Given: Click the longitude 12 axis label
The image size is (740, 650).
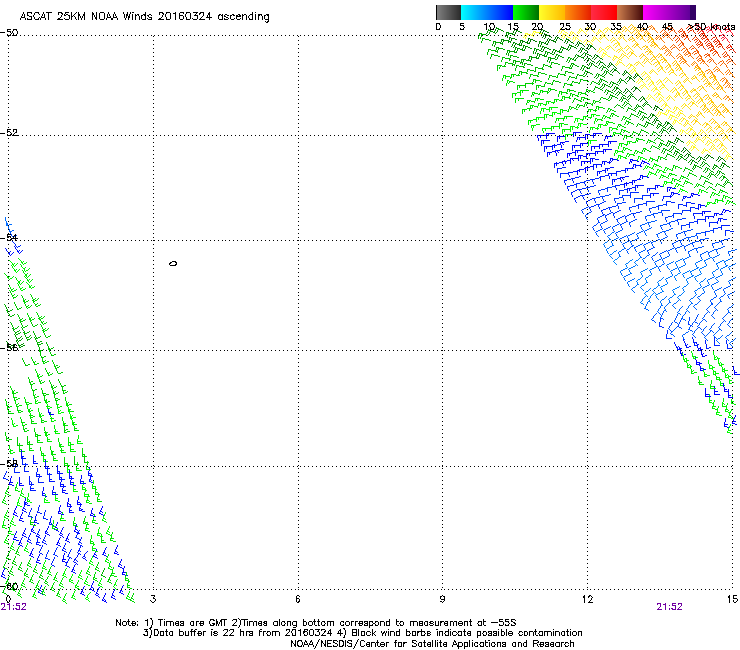Looking at the screenshot, I should [x=587, y=599].
